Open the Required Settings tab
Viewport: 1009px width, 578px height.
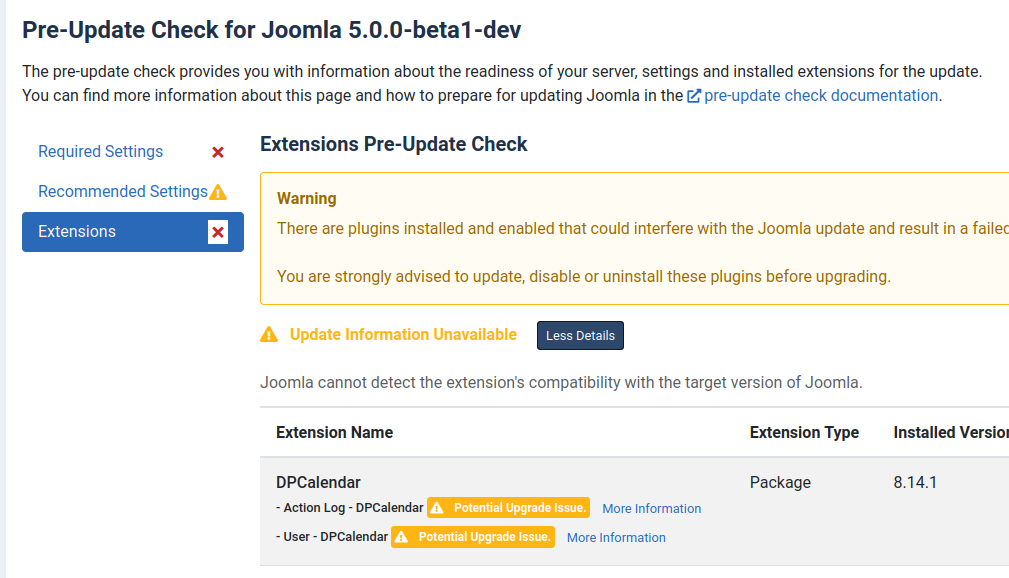[x=133, y=152]
